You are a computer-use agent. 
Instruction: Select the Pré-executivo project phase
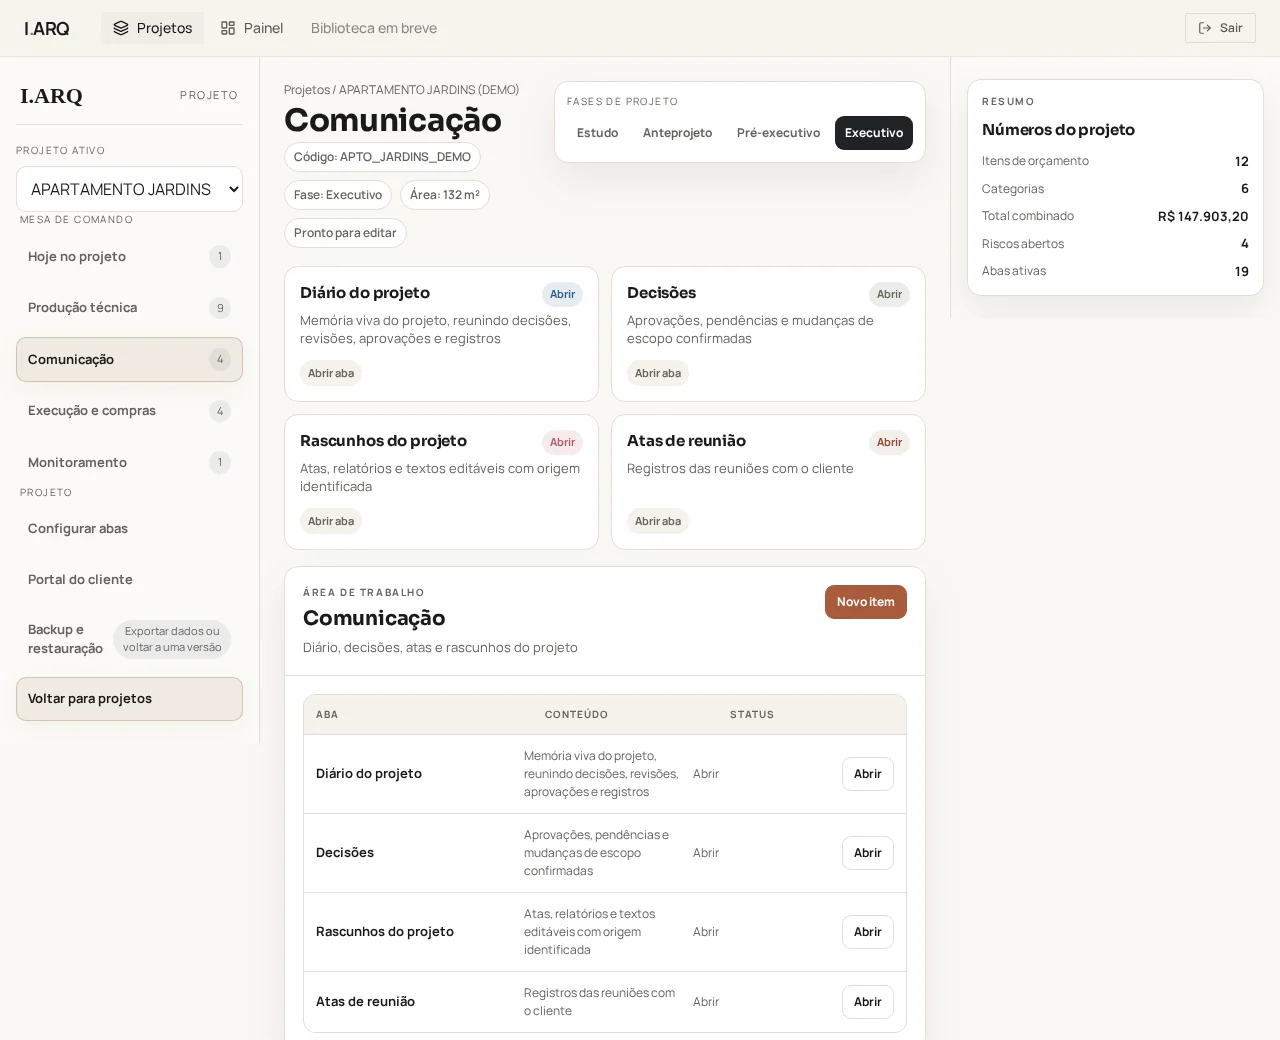click(778, 133)
